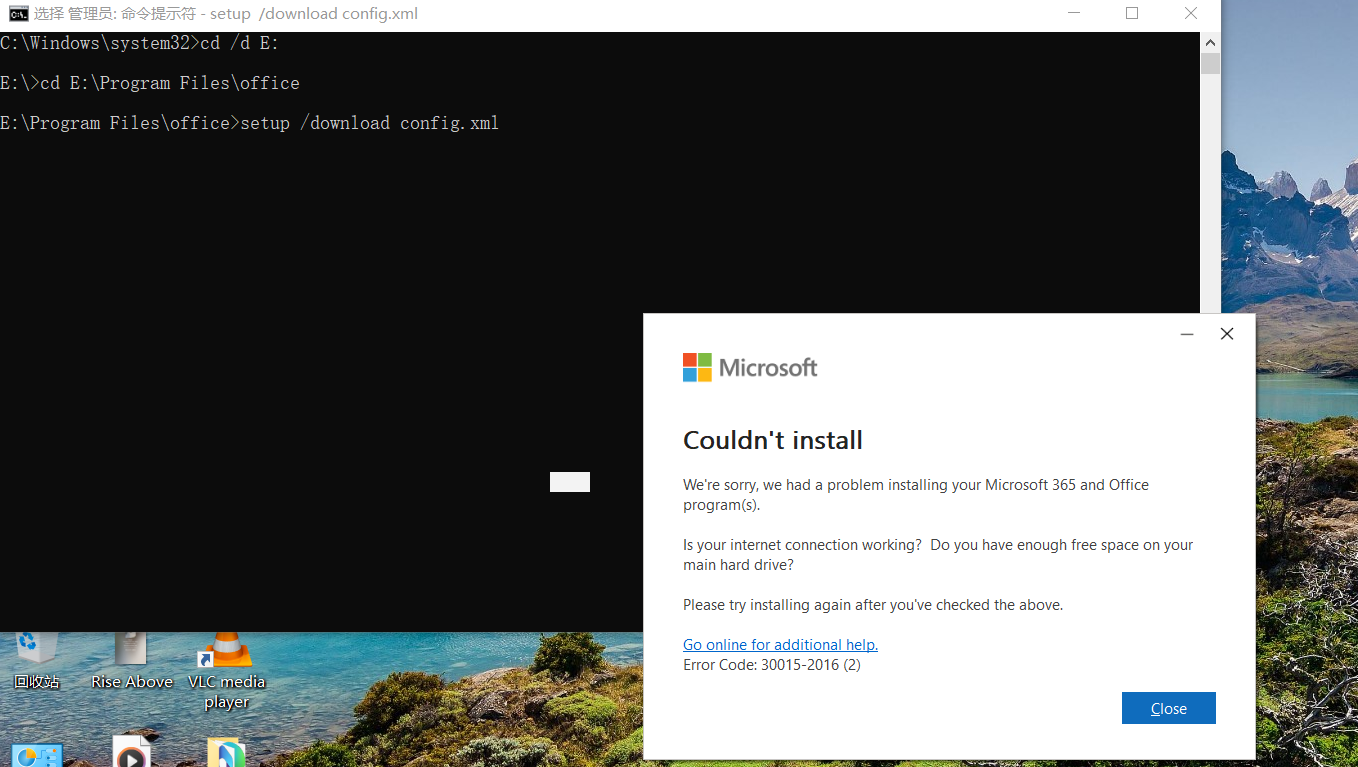Click the 'Error Code: 30015-2016 (2)' text
This screenshot has width=1358, height=767.
772,665
